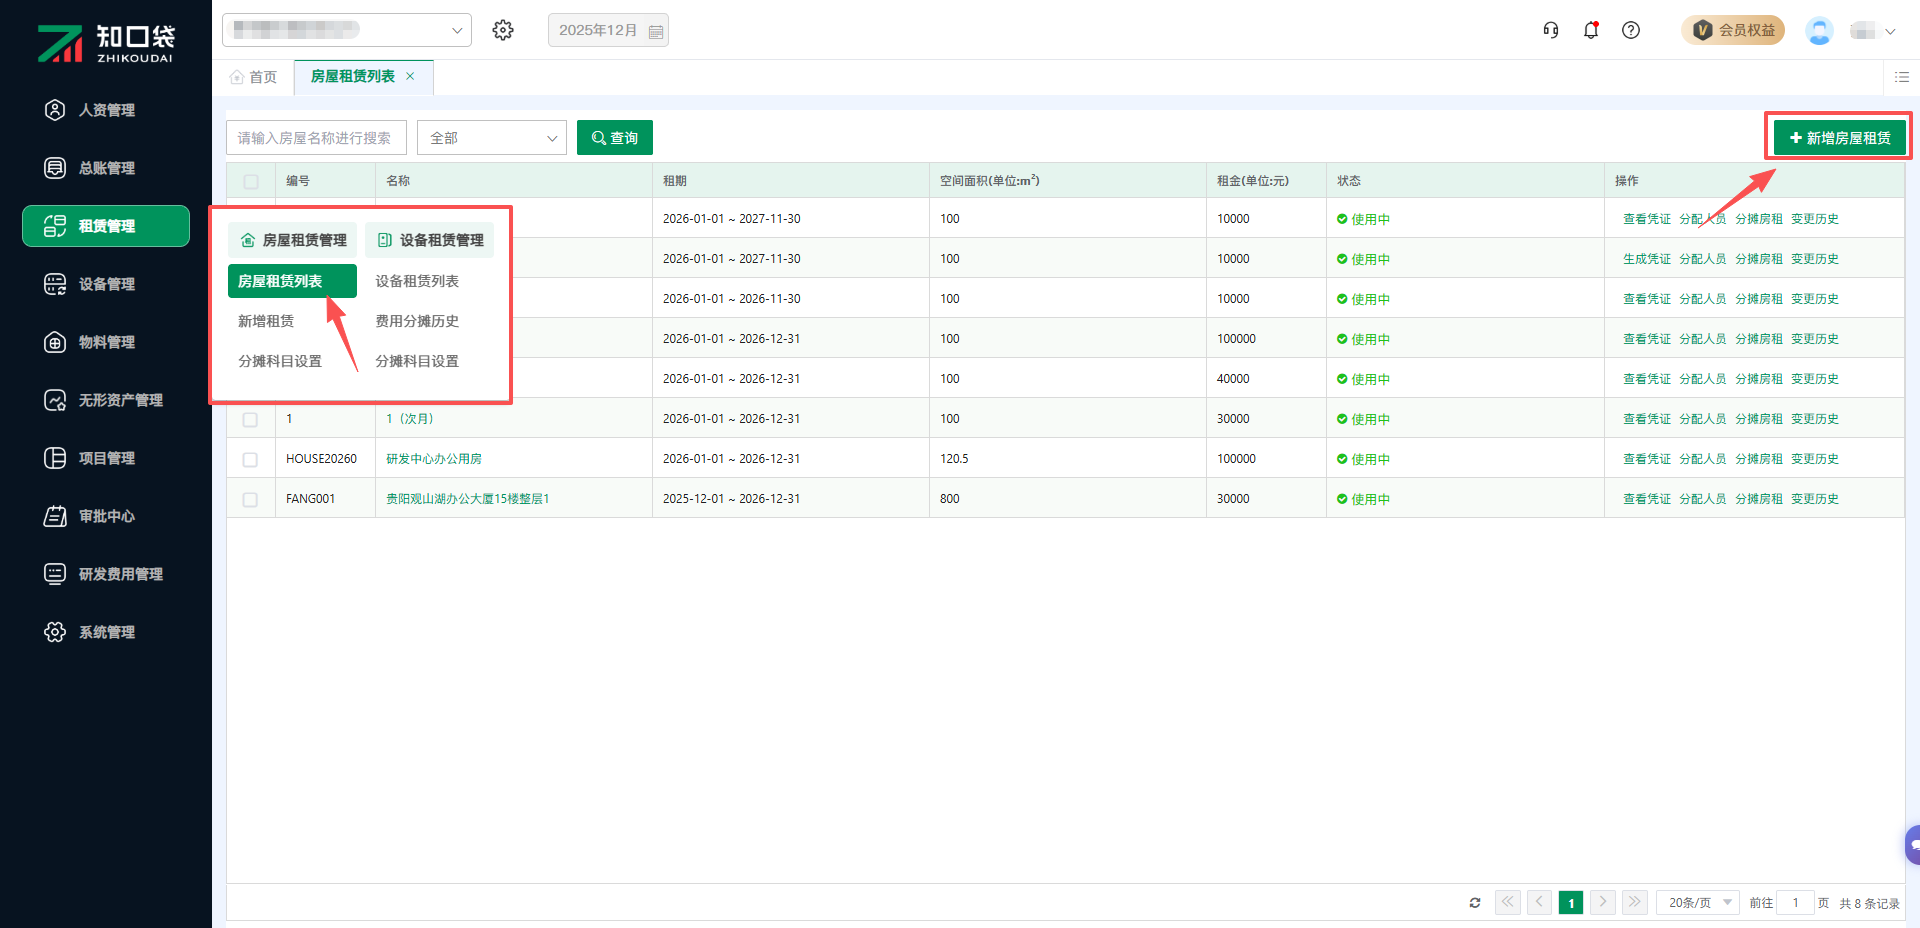Focus the 请输入房屋名称进行搜索 search field

(x=316, y=138)
